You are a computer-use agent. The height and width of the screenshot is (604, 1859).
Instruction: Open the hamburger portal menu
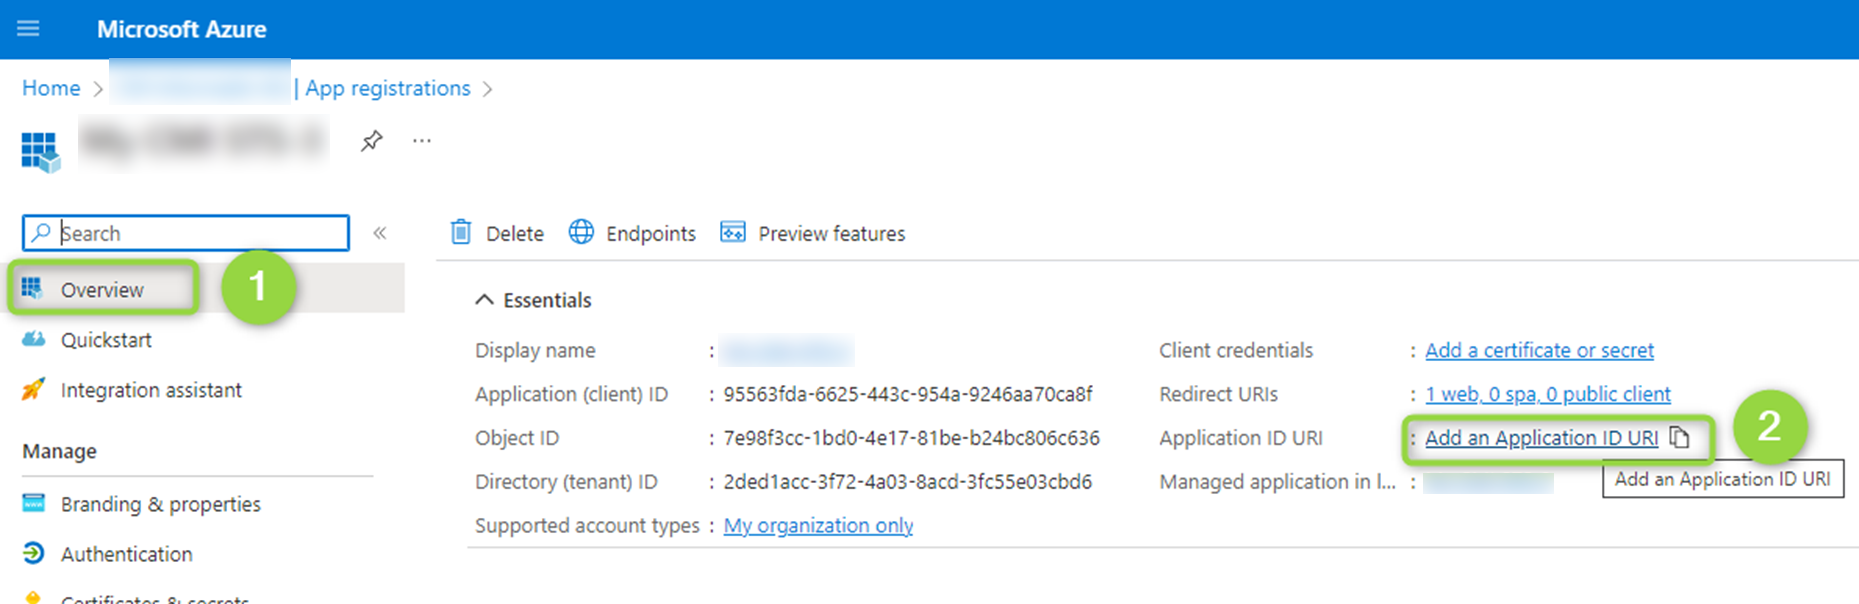point(28,28)
